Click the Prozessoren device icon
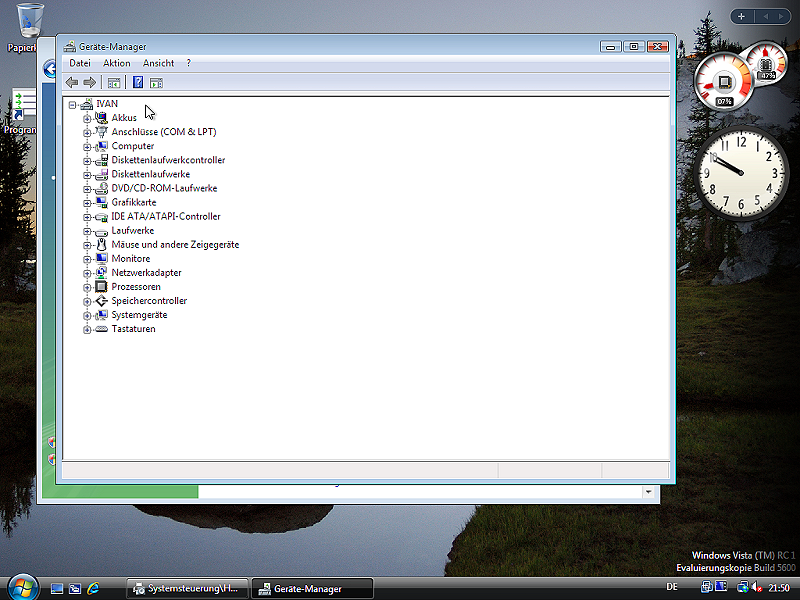This screenshot has height=600, width=800. (101, 287)
